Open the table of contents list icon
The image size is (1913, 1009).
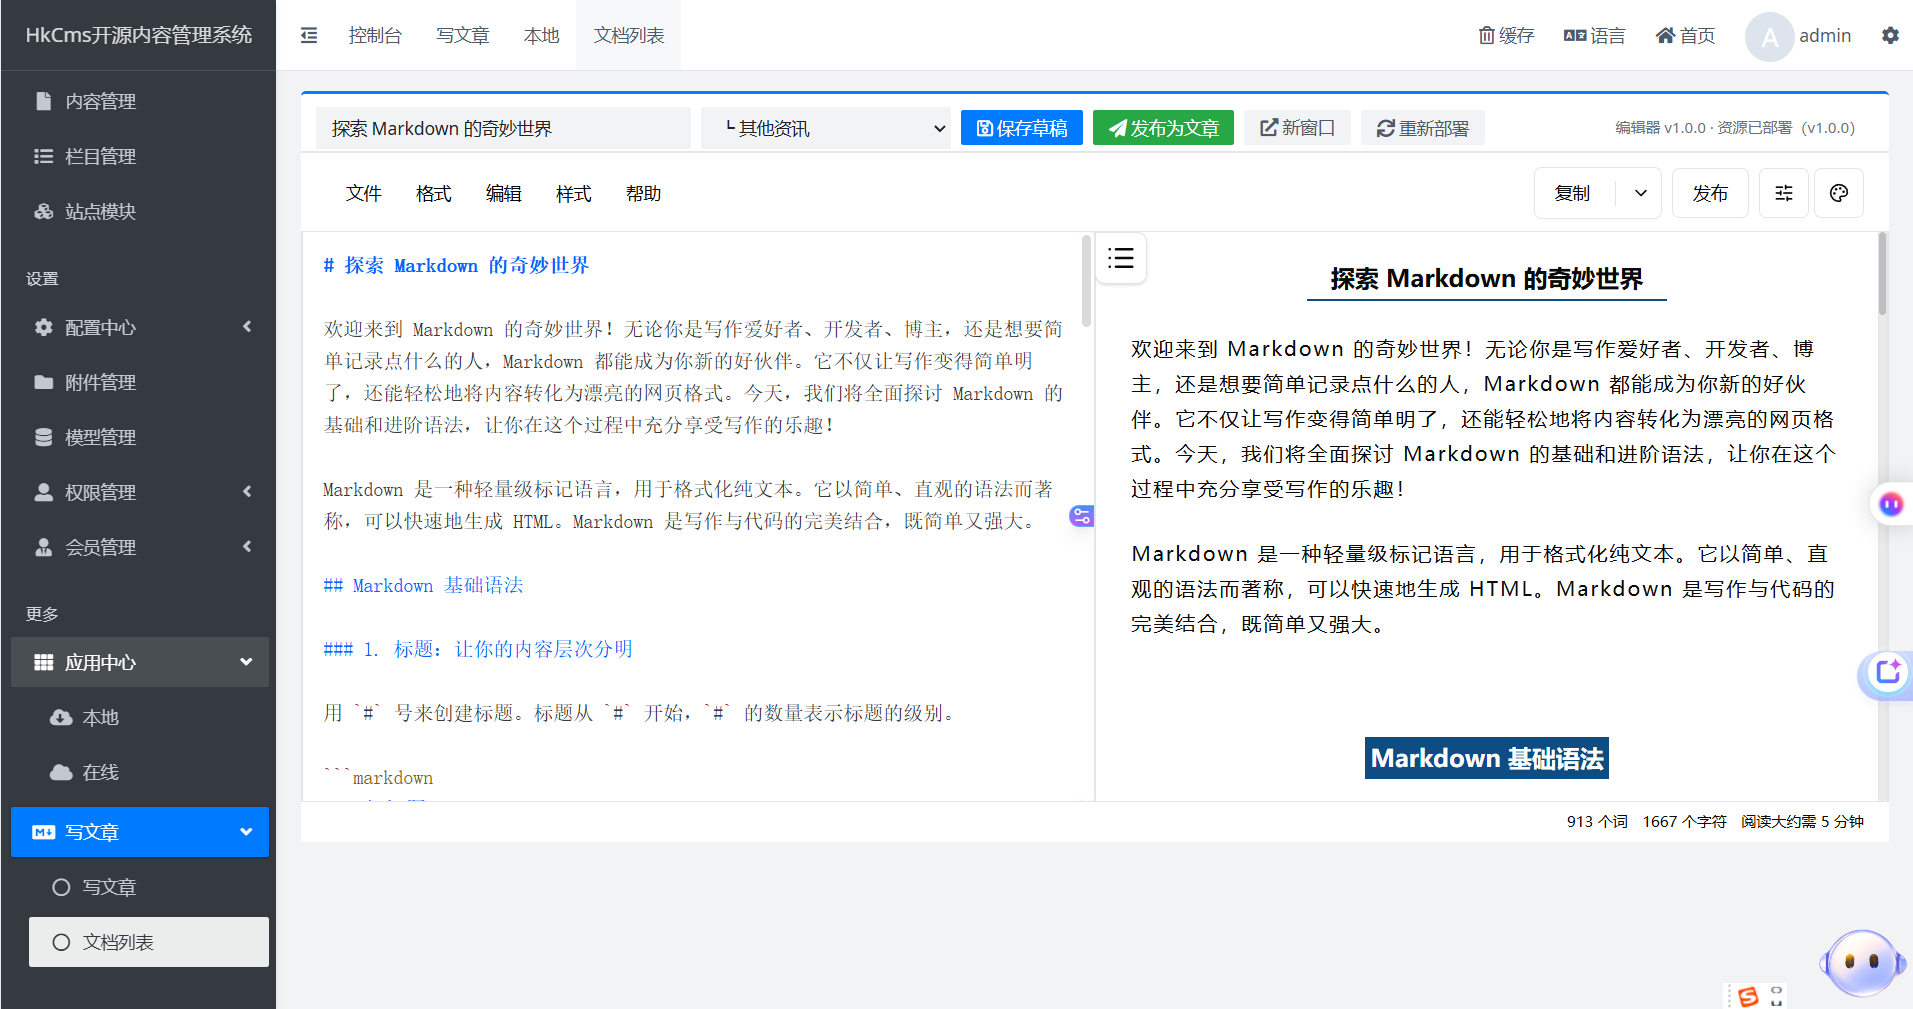1121,258
